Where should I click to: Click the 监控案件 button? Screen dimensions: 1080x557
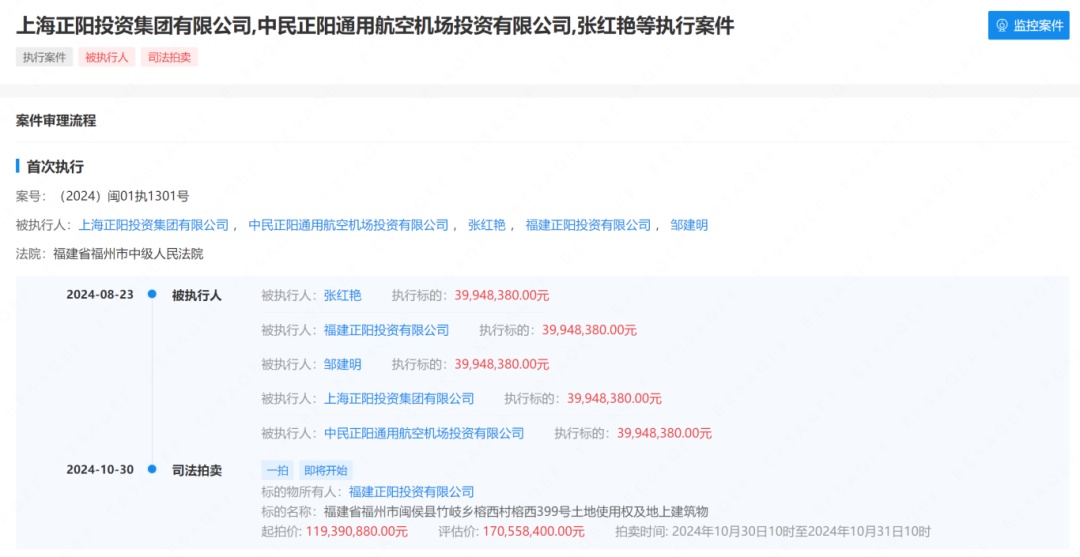pyautogui.click(x=1028, y=25)
